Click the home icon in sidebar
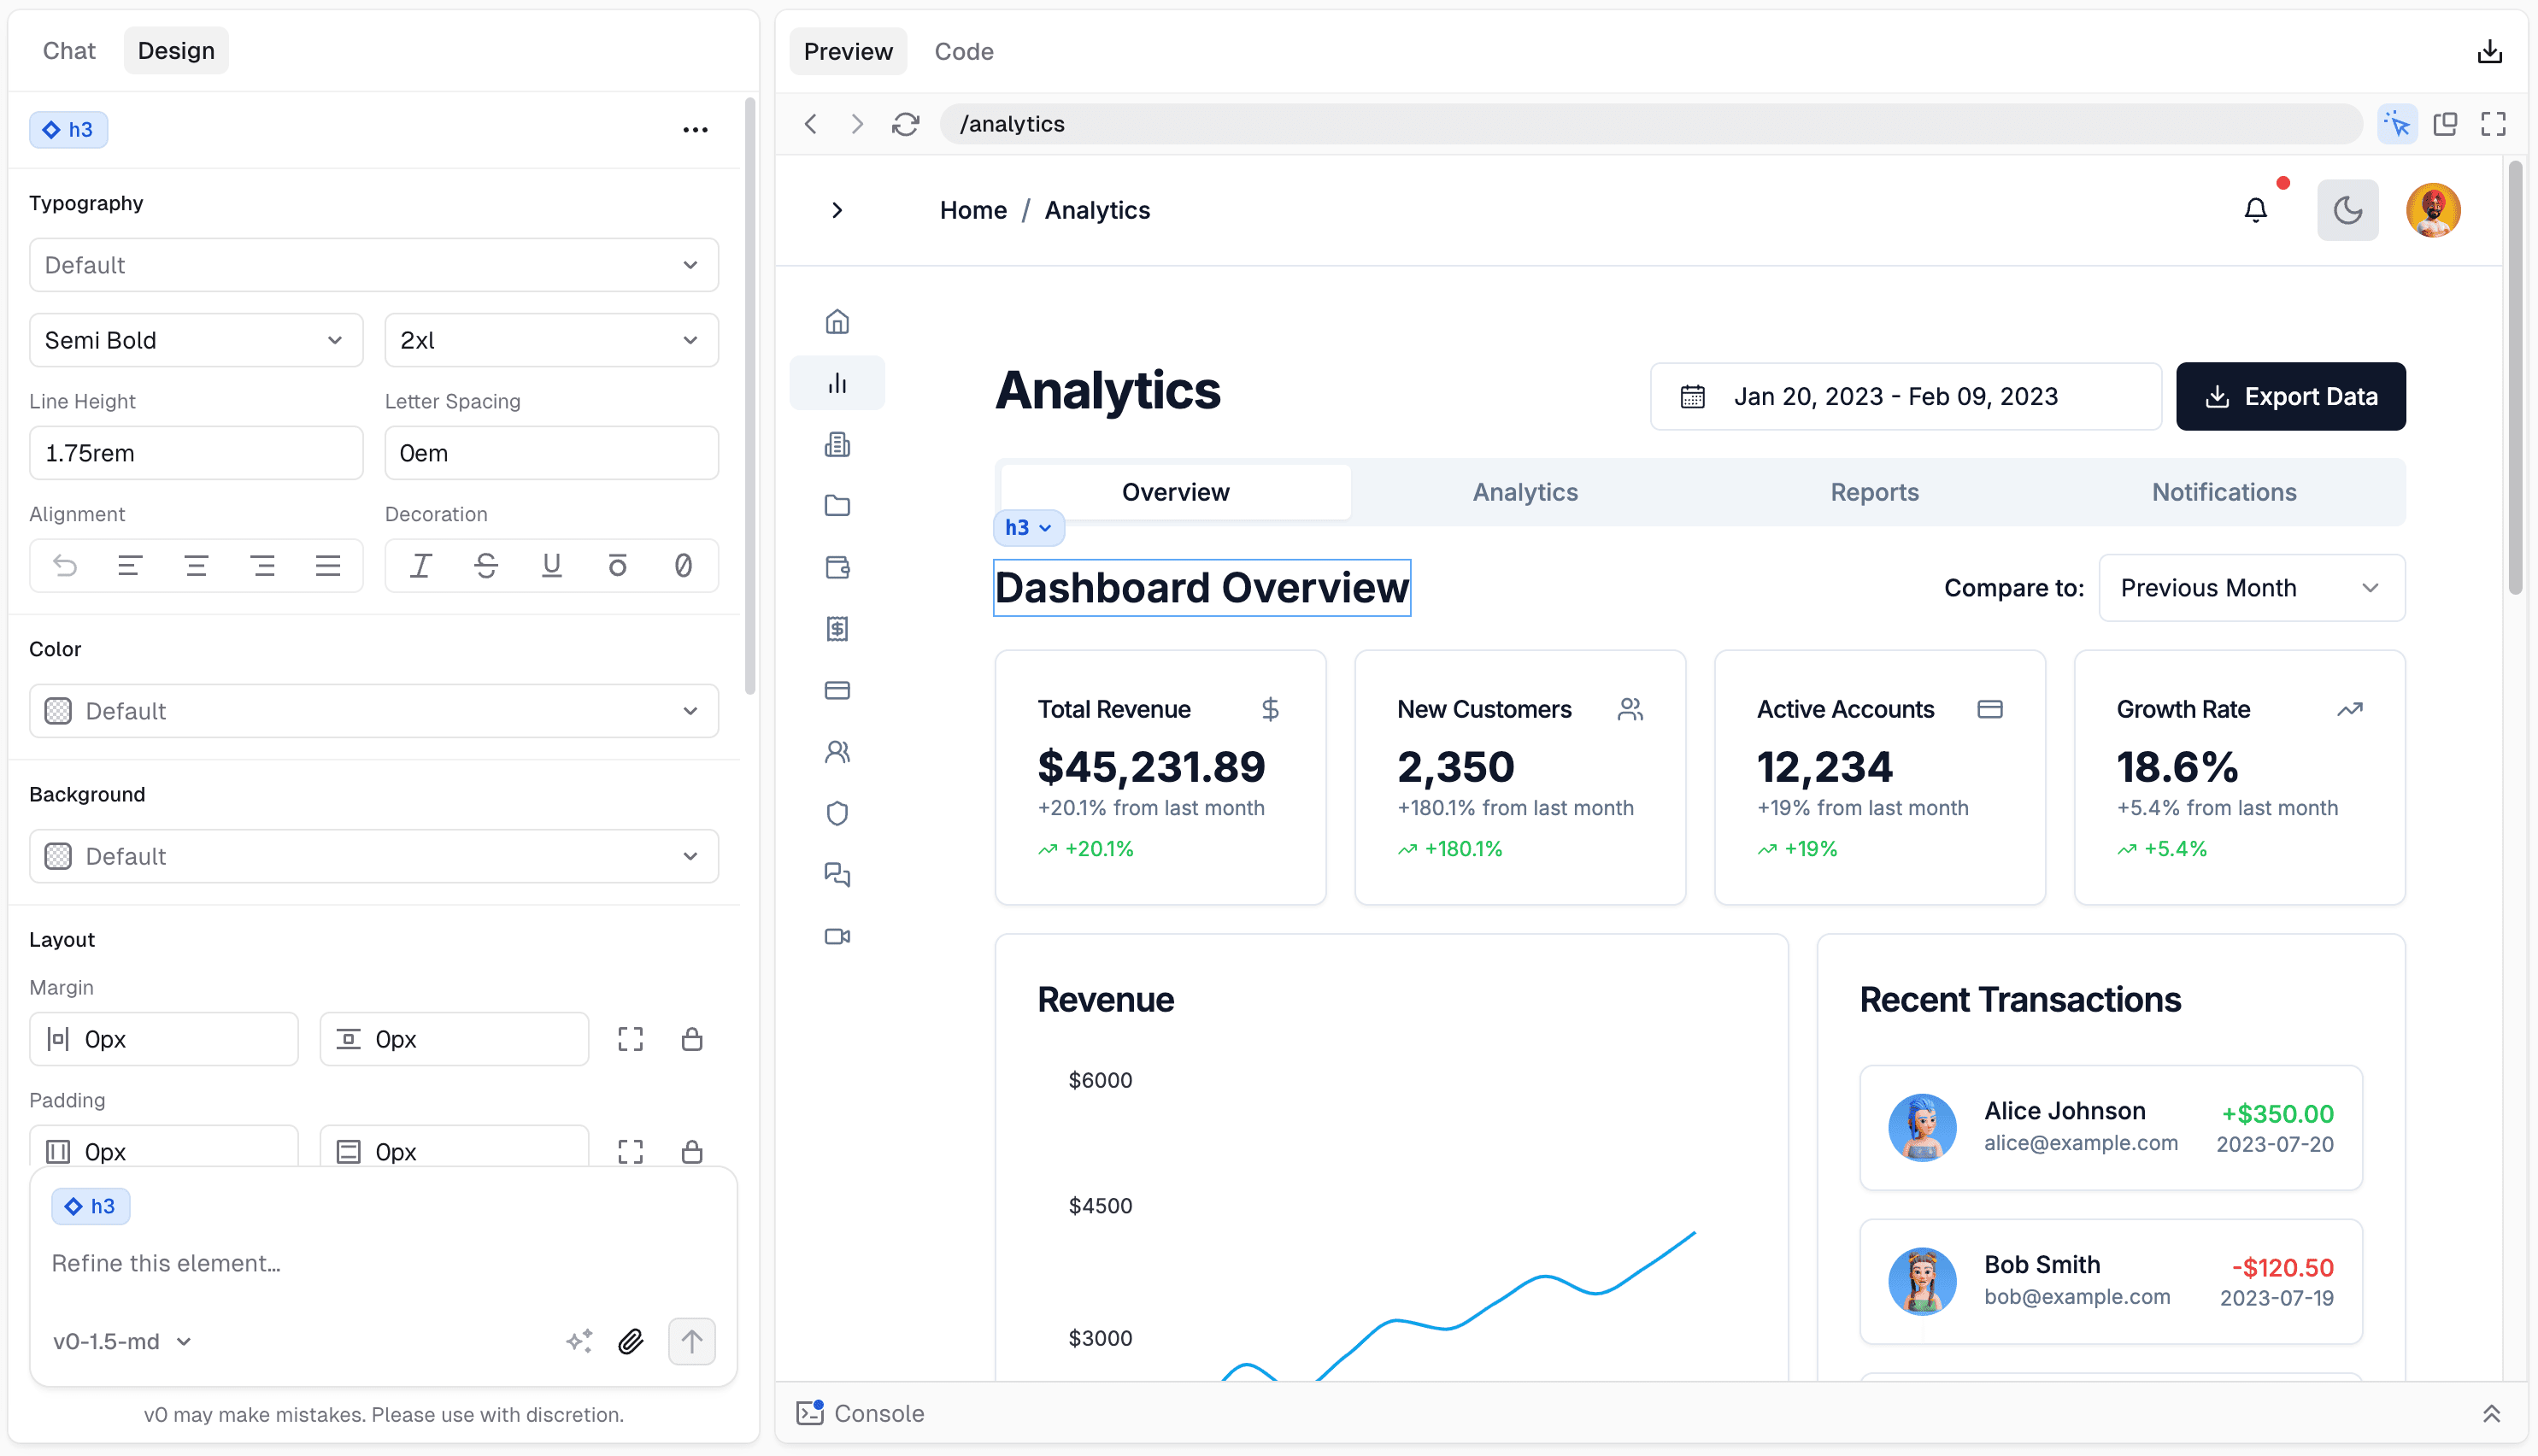Viewport: 2538px width, 1456px height. tap(837, 322)
